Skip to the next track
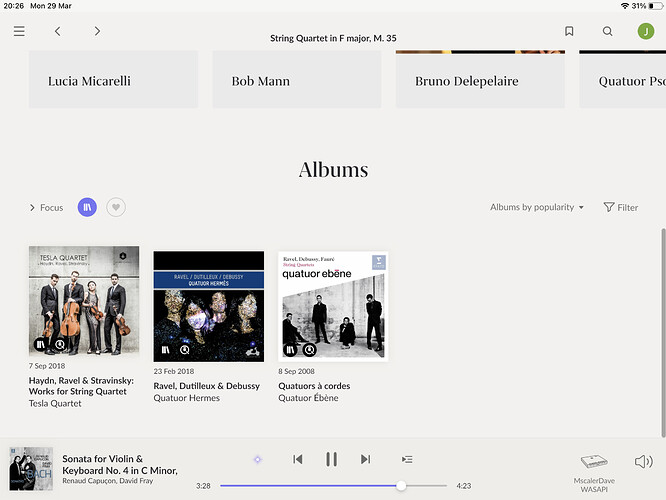The height and width of the screenshot is (500, 666). (x=365, y=459)
